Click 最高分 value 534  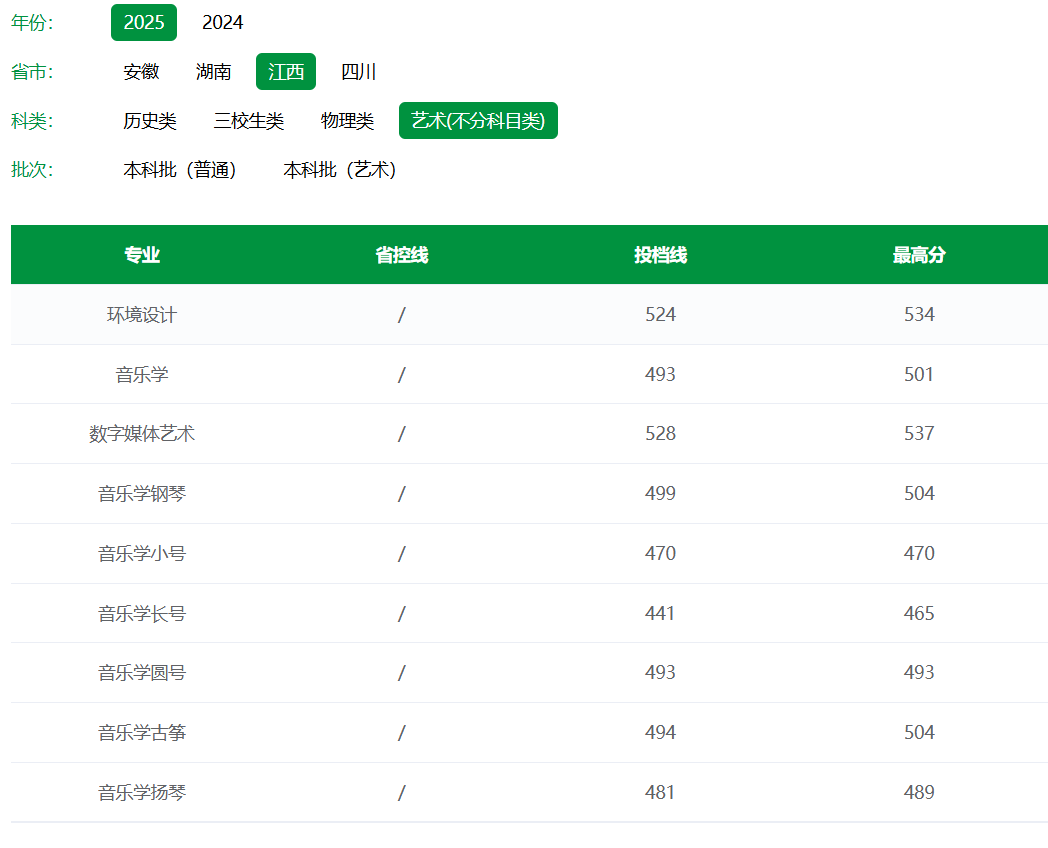(919, 314)
